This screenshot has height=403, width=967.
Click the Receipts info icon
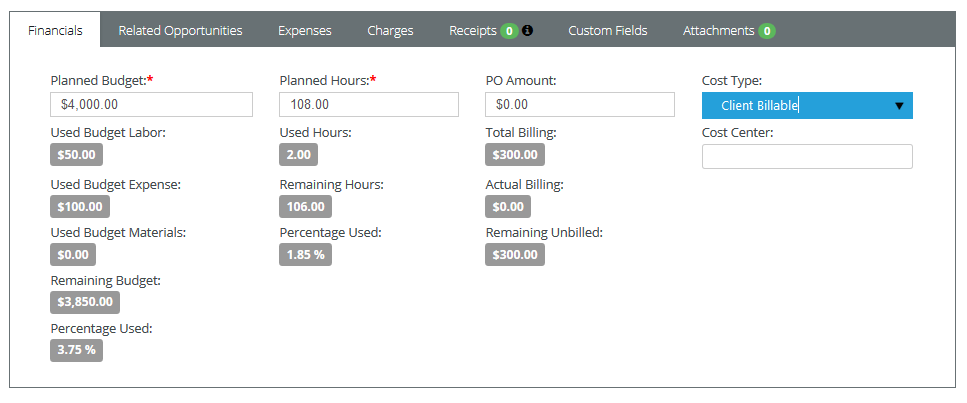point(527,30)
